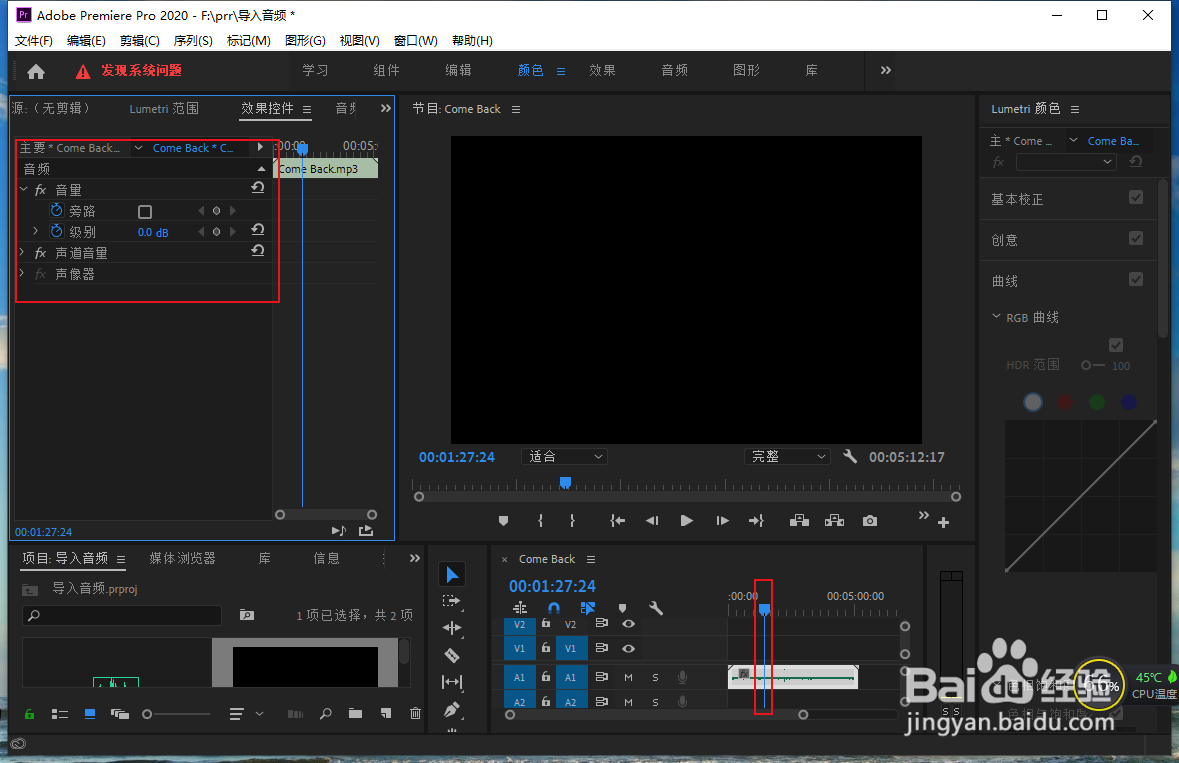1179x763 pixels.
Task: Expand the Level property
Action: (x=35, y=231)
